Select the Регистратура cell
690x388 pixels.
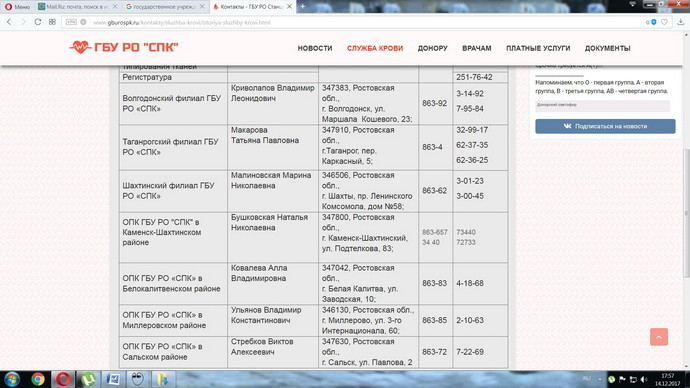[173, 77]
